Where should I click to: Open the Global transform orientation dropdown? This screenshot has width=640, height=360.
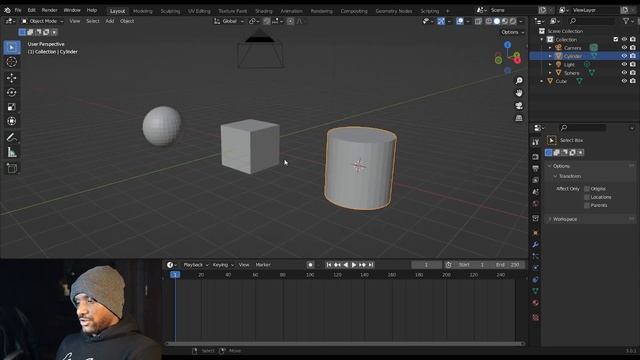pyautogui.click(x=229, y=21)
